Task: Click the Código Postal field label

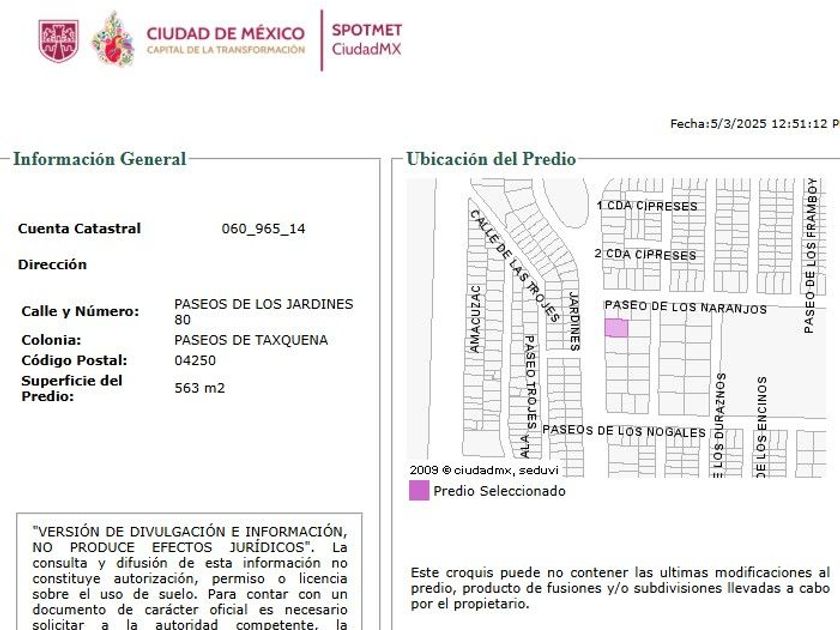Action: coord(74,361)
